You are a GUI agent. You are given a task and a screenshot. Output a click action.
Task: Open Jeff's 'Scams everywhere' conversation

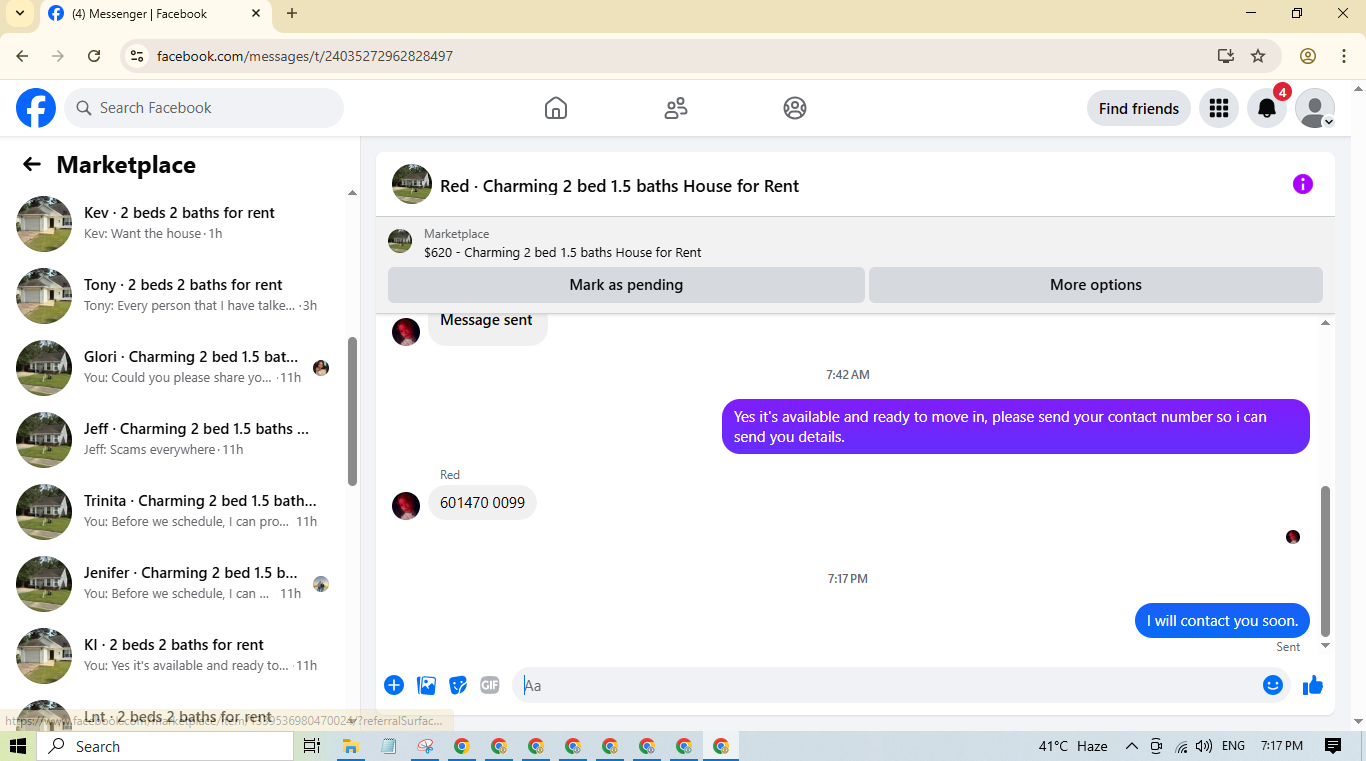(x=178, y=439)
